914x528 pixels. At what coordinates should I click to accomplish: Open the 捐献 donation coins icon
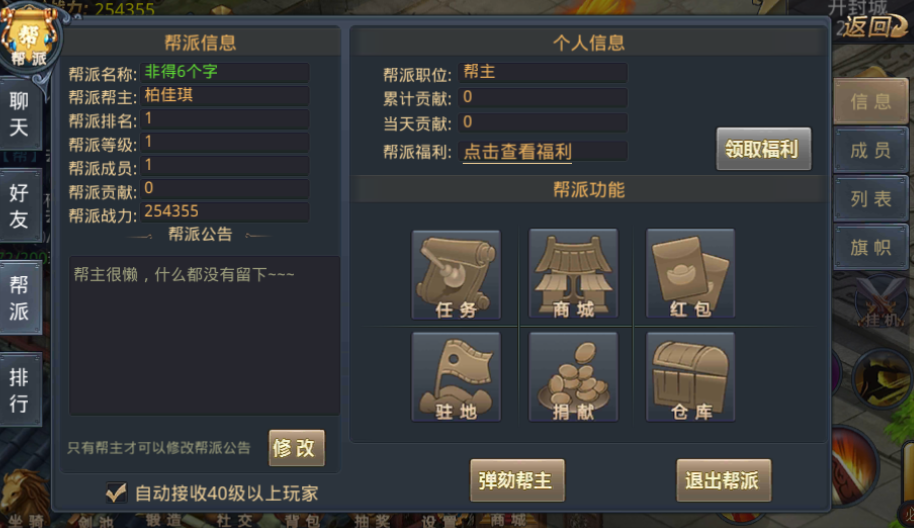click(574, 377)
